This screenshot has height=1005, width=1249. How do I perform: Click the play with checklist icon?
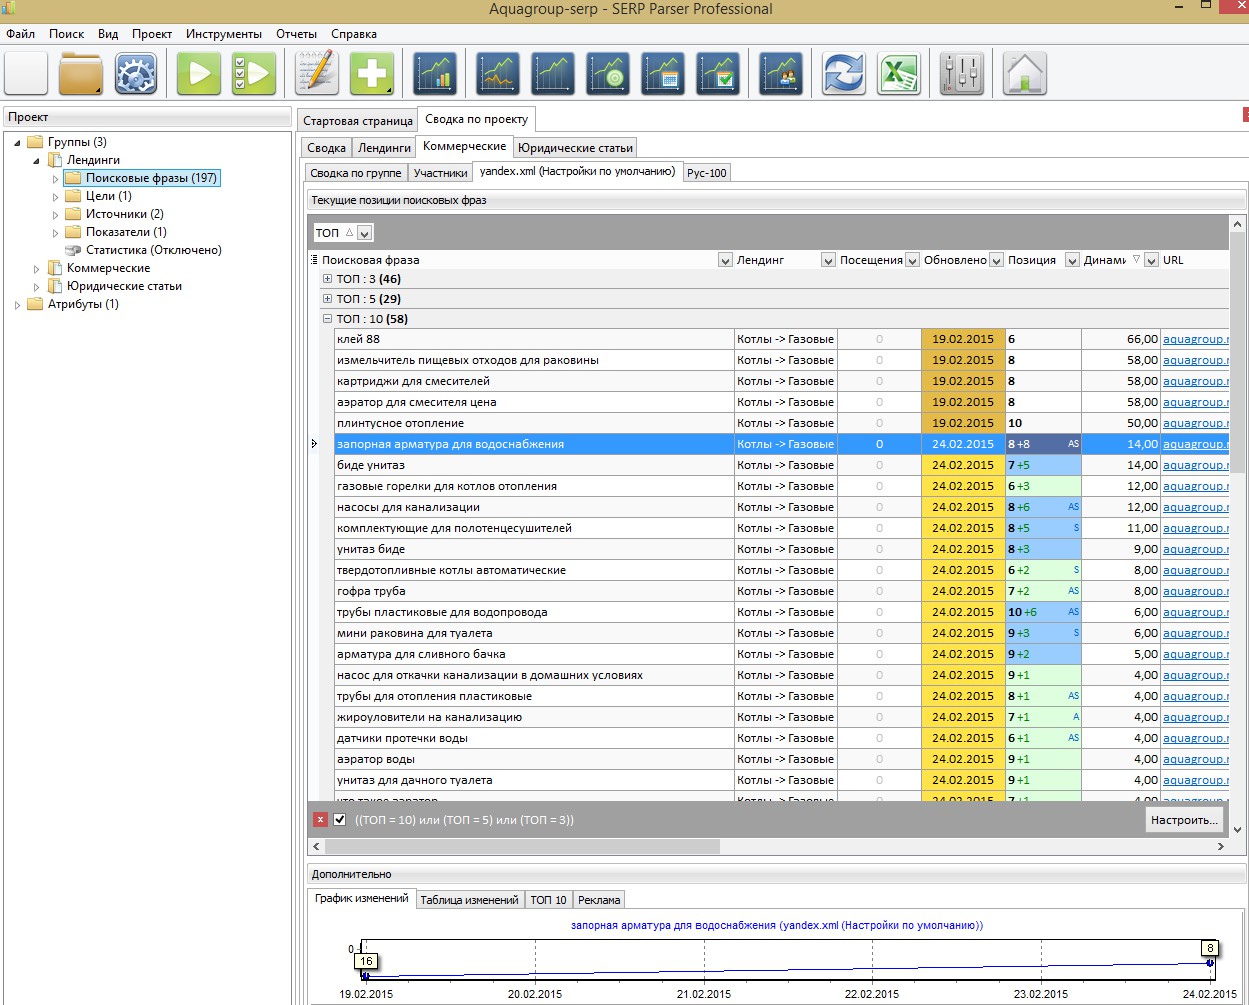coord(254,74)
